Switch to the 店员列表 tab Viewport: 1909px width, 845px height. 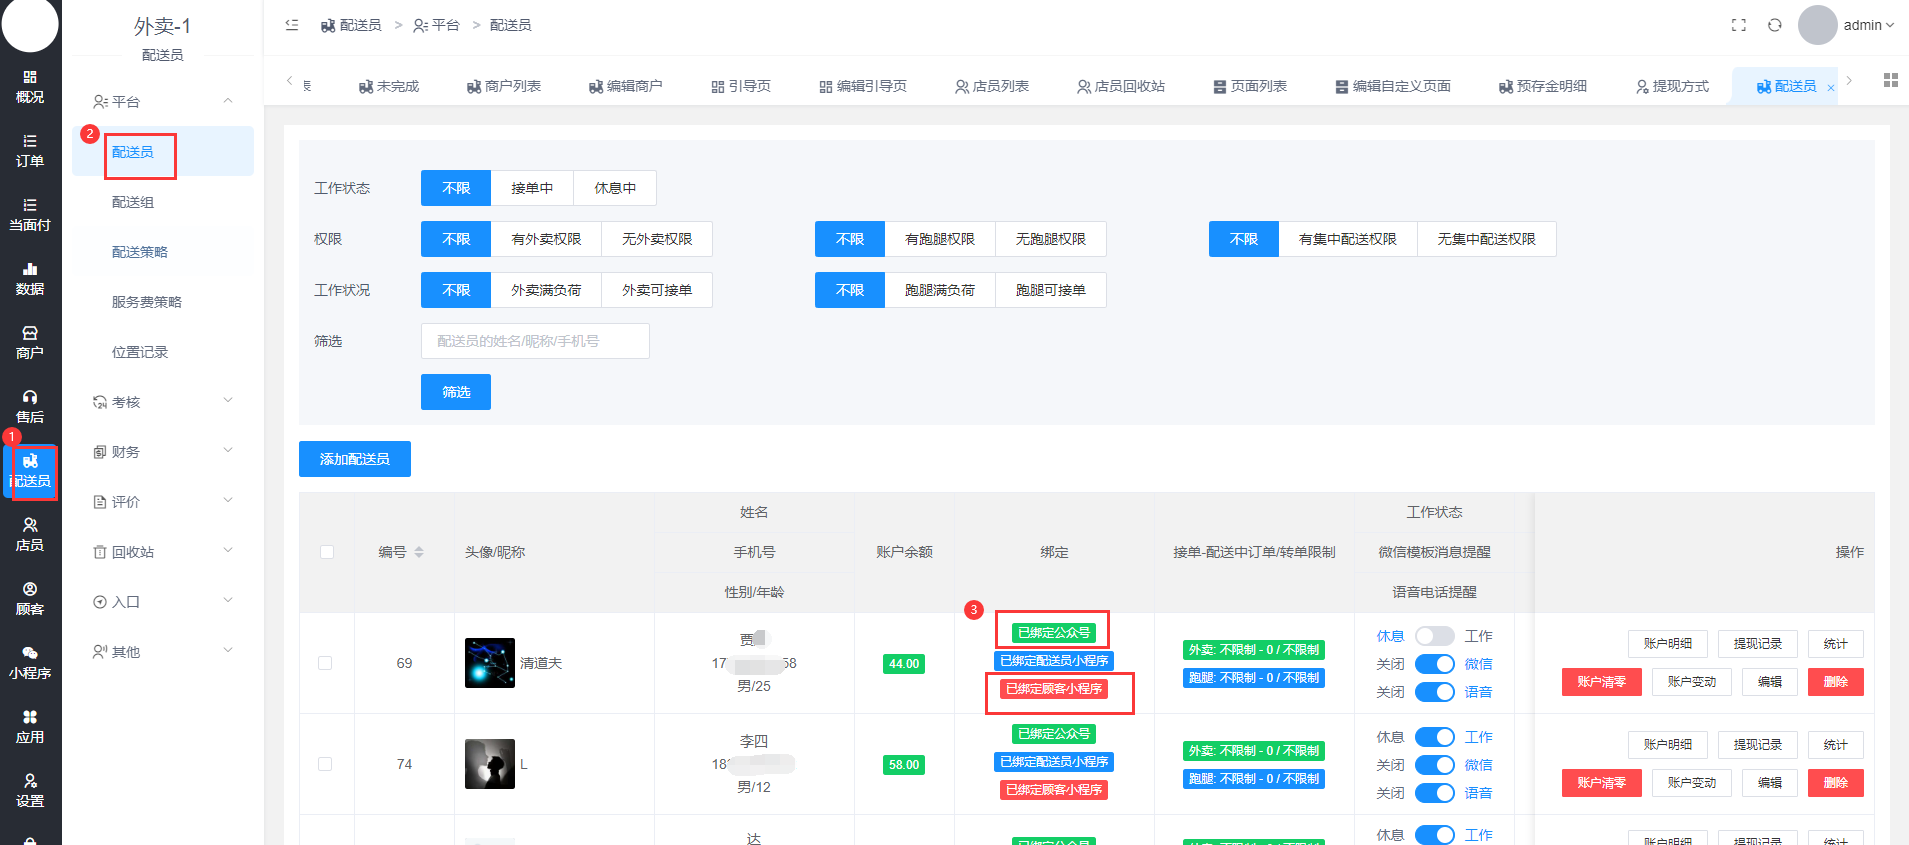(x=992, y=86)
